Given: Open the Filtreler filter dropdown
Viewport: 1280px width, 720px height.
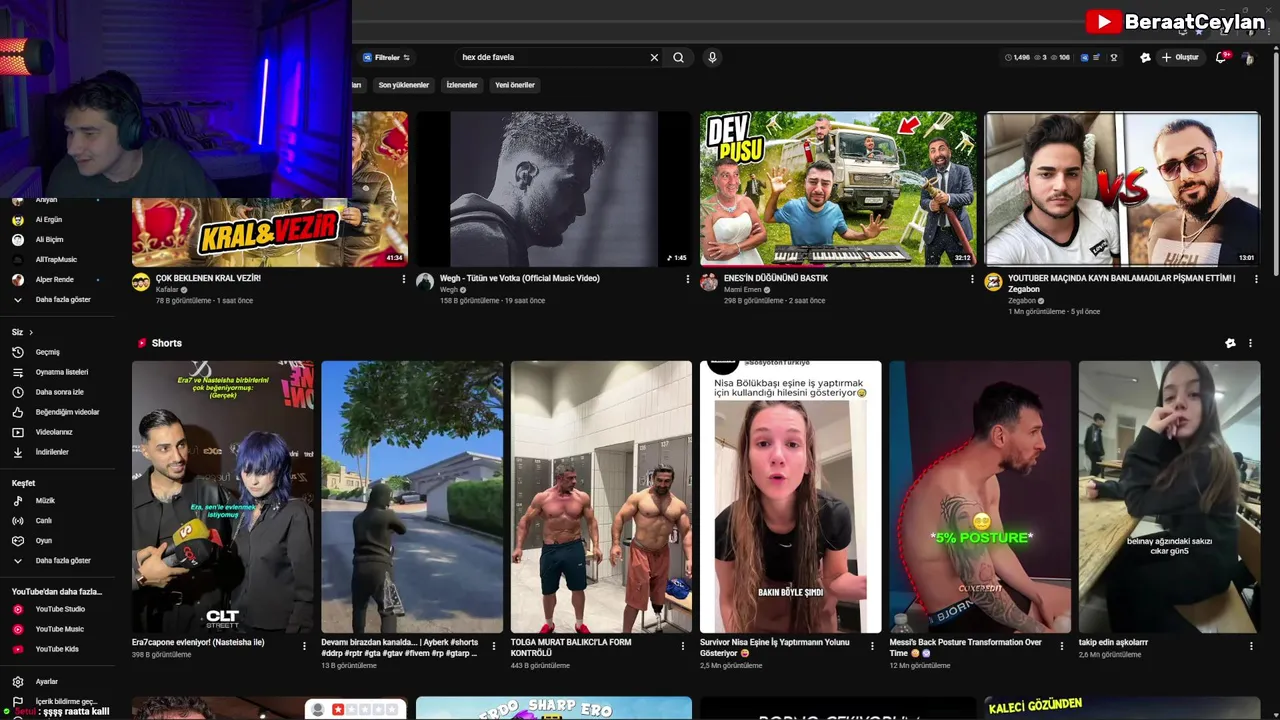Looking at the screenshot, I should pos(386,58).
